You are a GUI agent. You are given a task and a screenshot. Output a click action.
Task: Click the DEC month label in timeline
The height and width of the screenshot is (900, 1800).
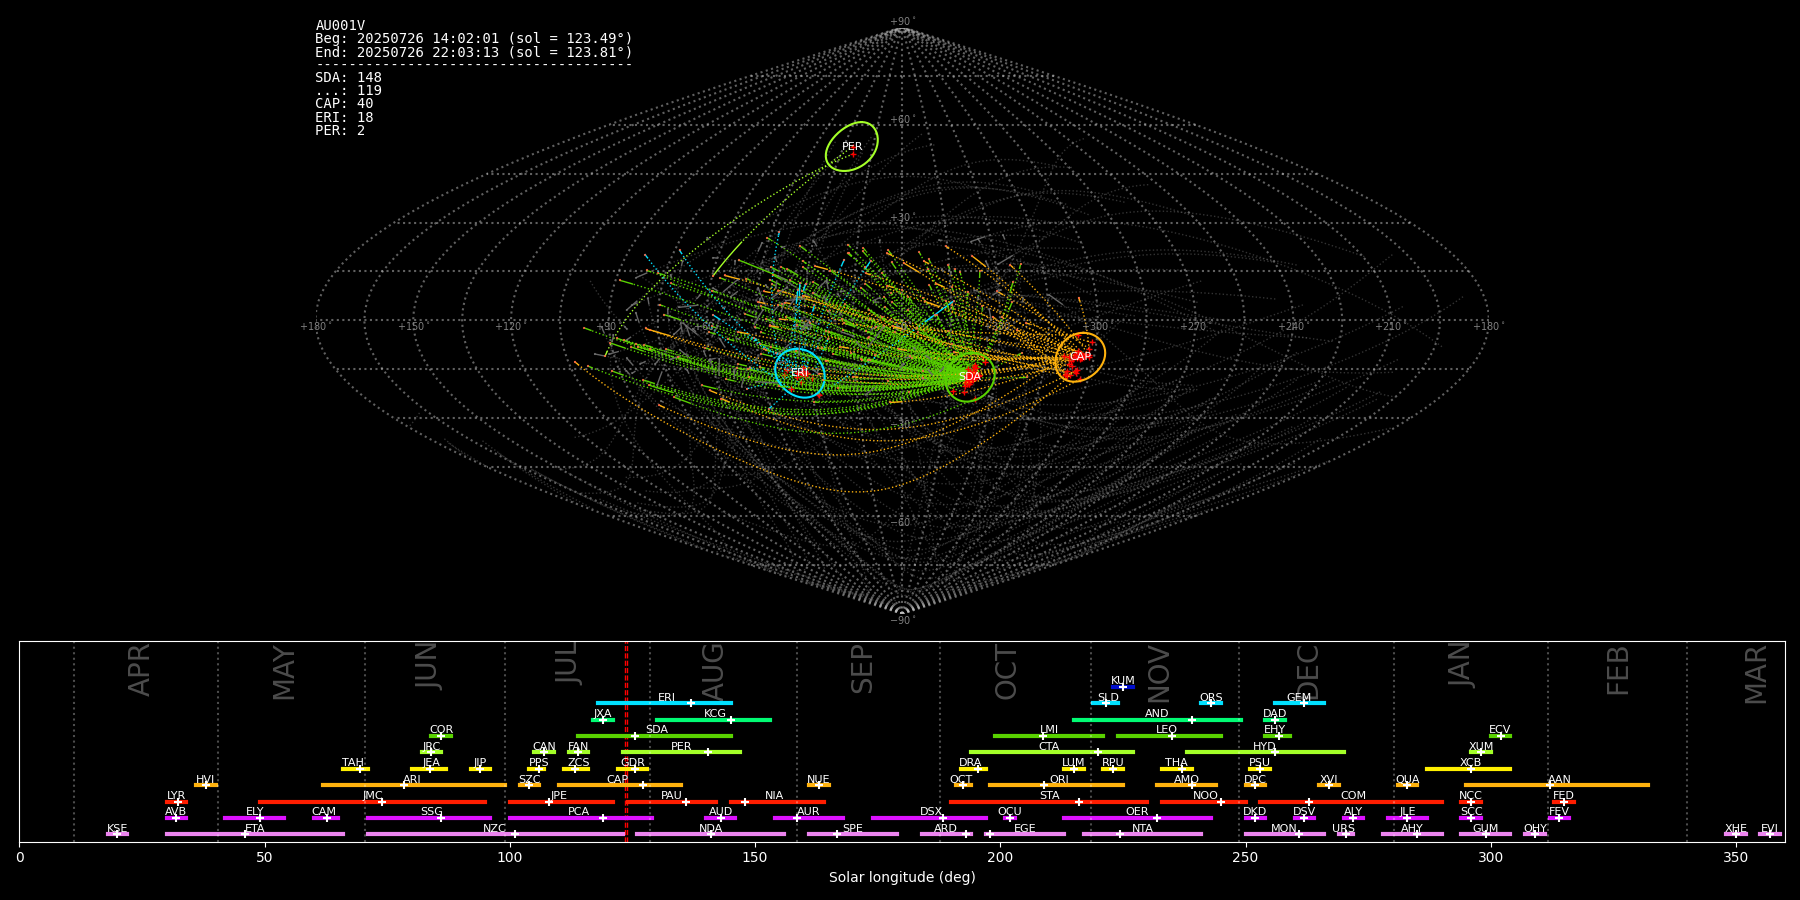point(1308,672)
